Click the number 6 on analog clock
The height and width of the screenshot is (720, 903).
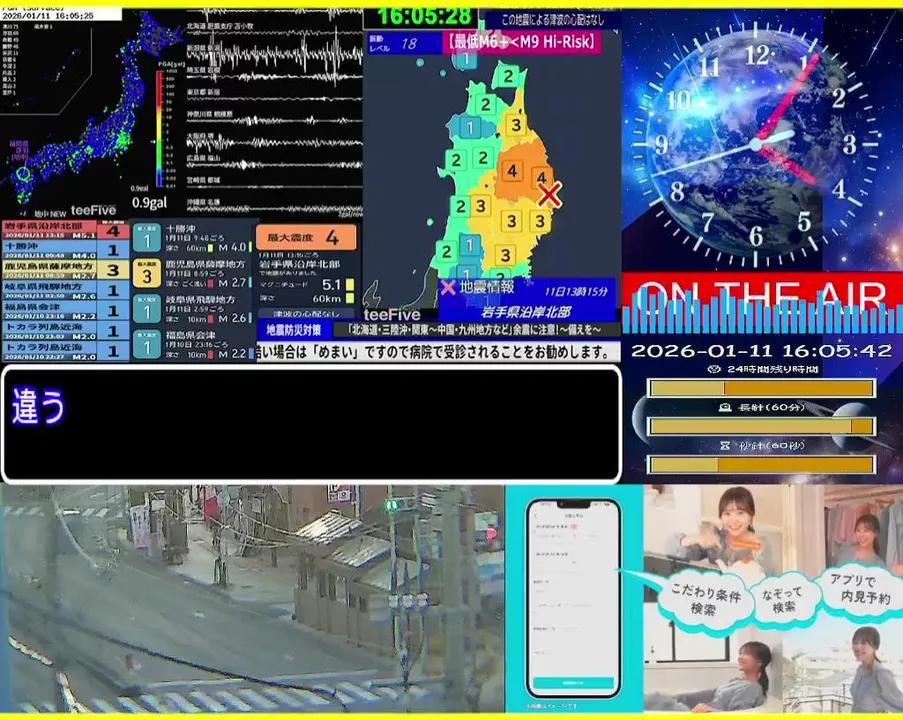point(756,236)
